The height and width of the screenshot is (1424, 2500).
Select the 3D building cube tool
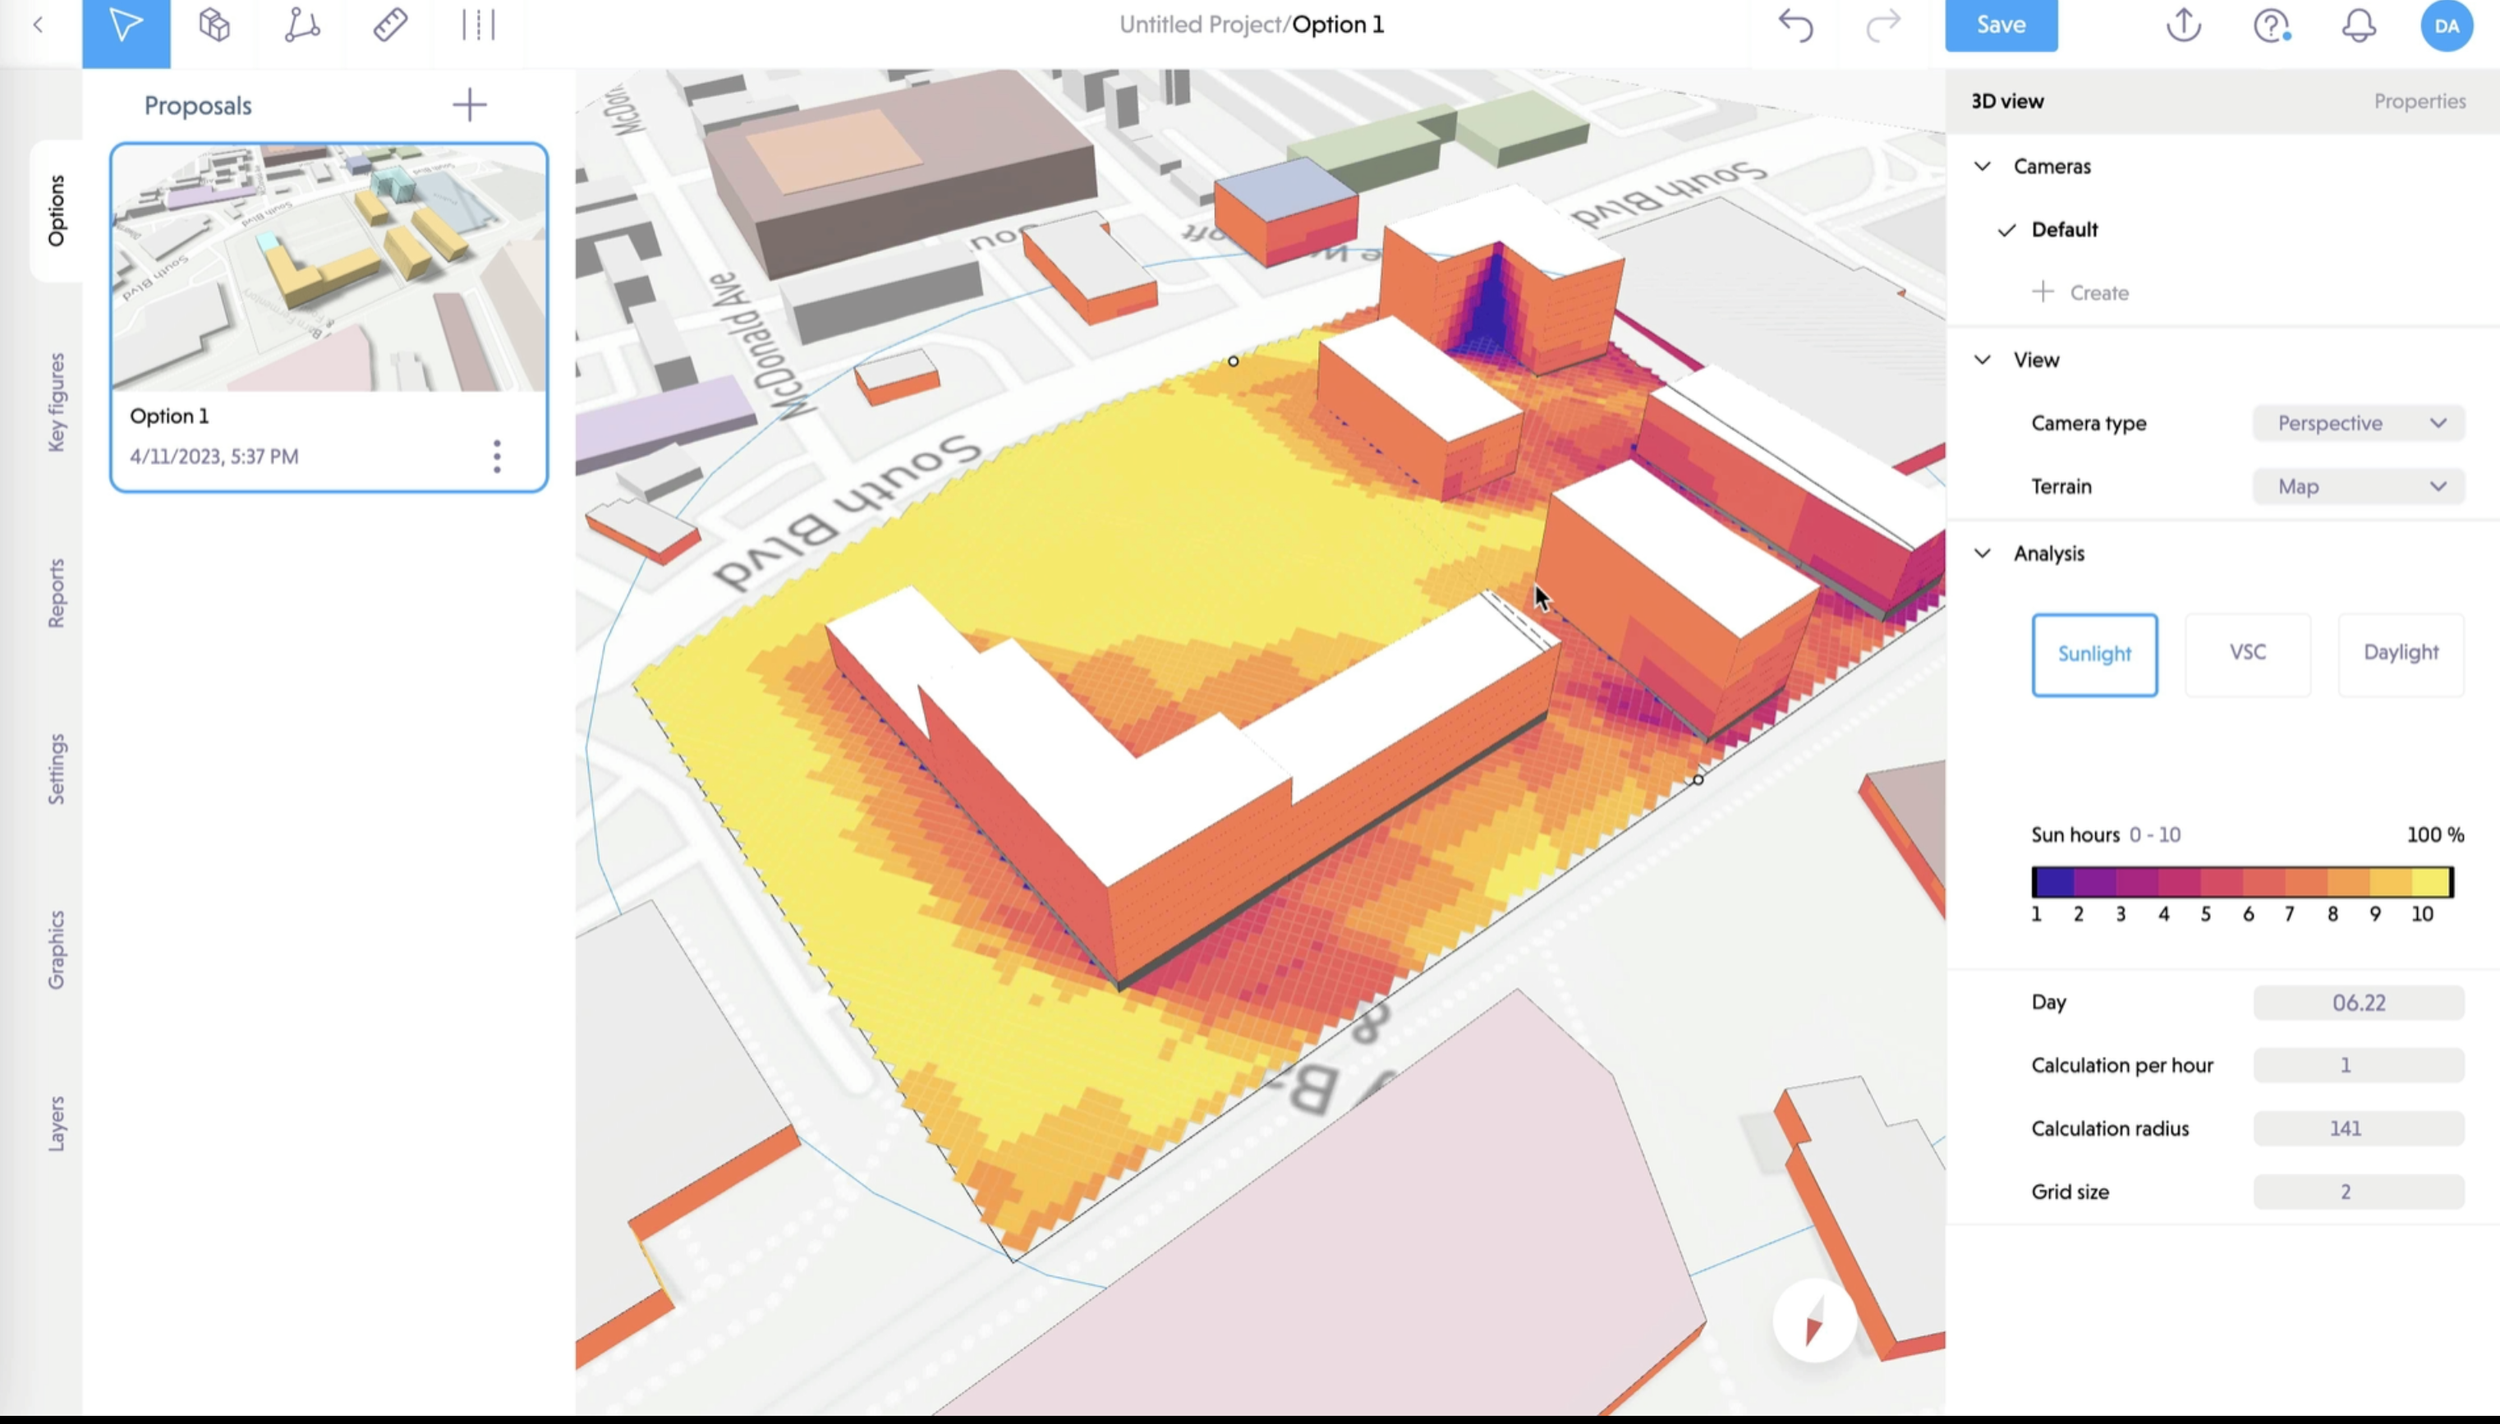[214, 25]
